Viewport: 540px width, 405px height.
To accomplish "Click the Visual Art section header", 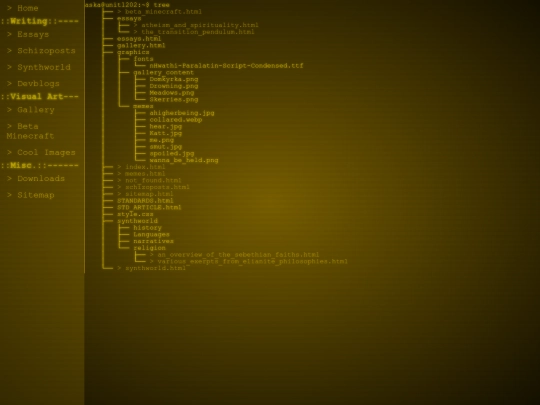I will tap(40, 97).
